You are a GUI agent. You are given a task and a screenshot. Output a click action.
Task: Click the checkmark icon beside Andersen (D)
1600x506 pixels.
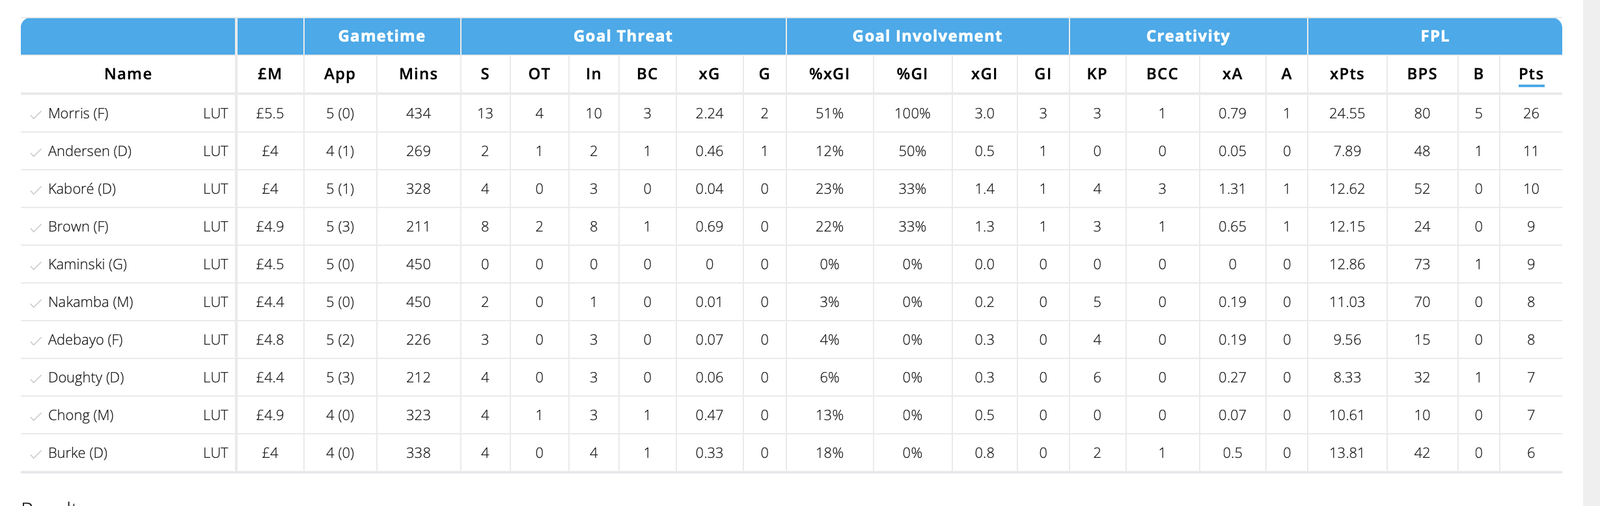36,153
